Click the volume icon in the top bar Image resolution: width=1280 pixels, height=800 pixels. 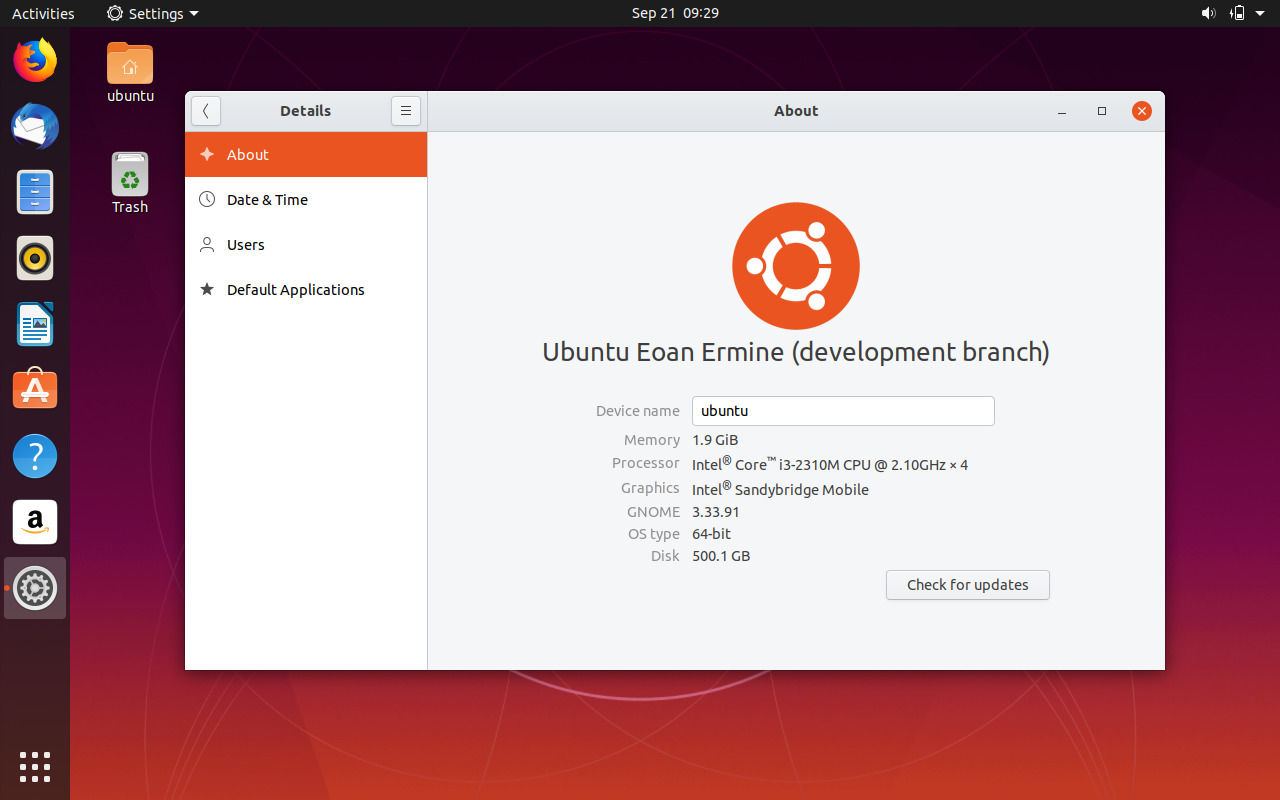(1209, 13)
